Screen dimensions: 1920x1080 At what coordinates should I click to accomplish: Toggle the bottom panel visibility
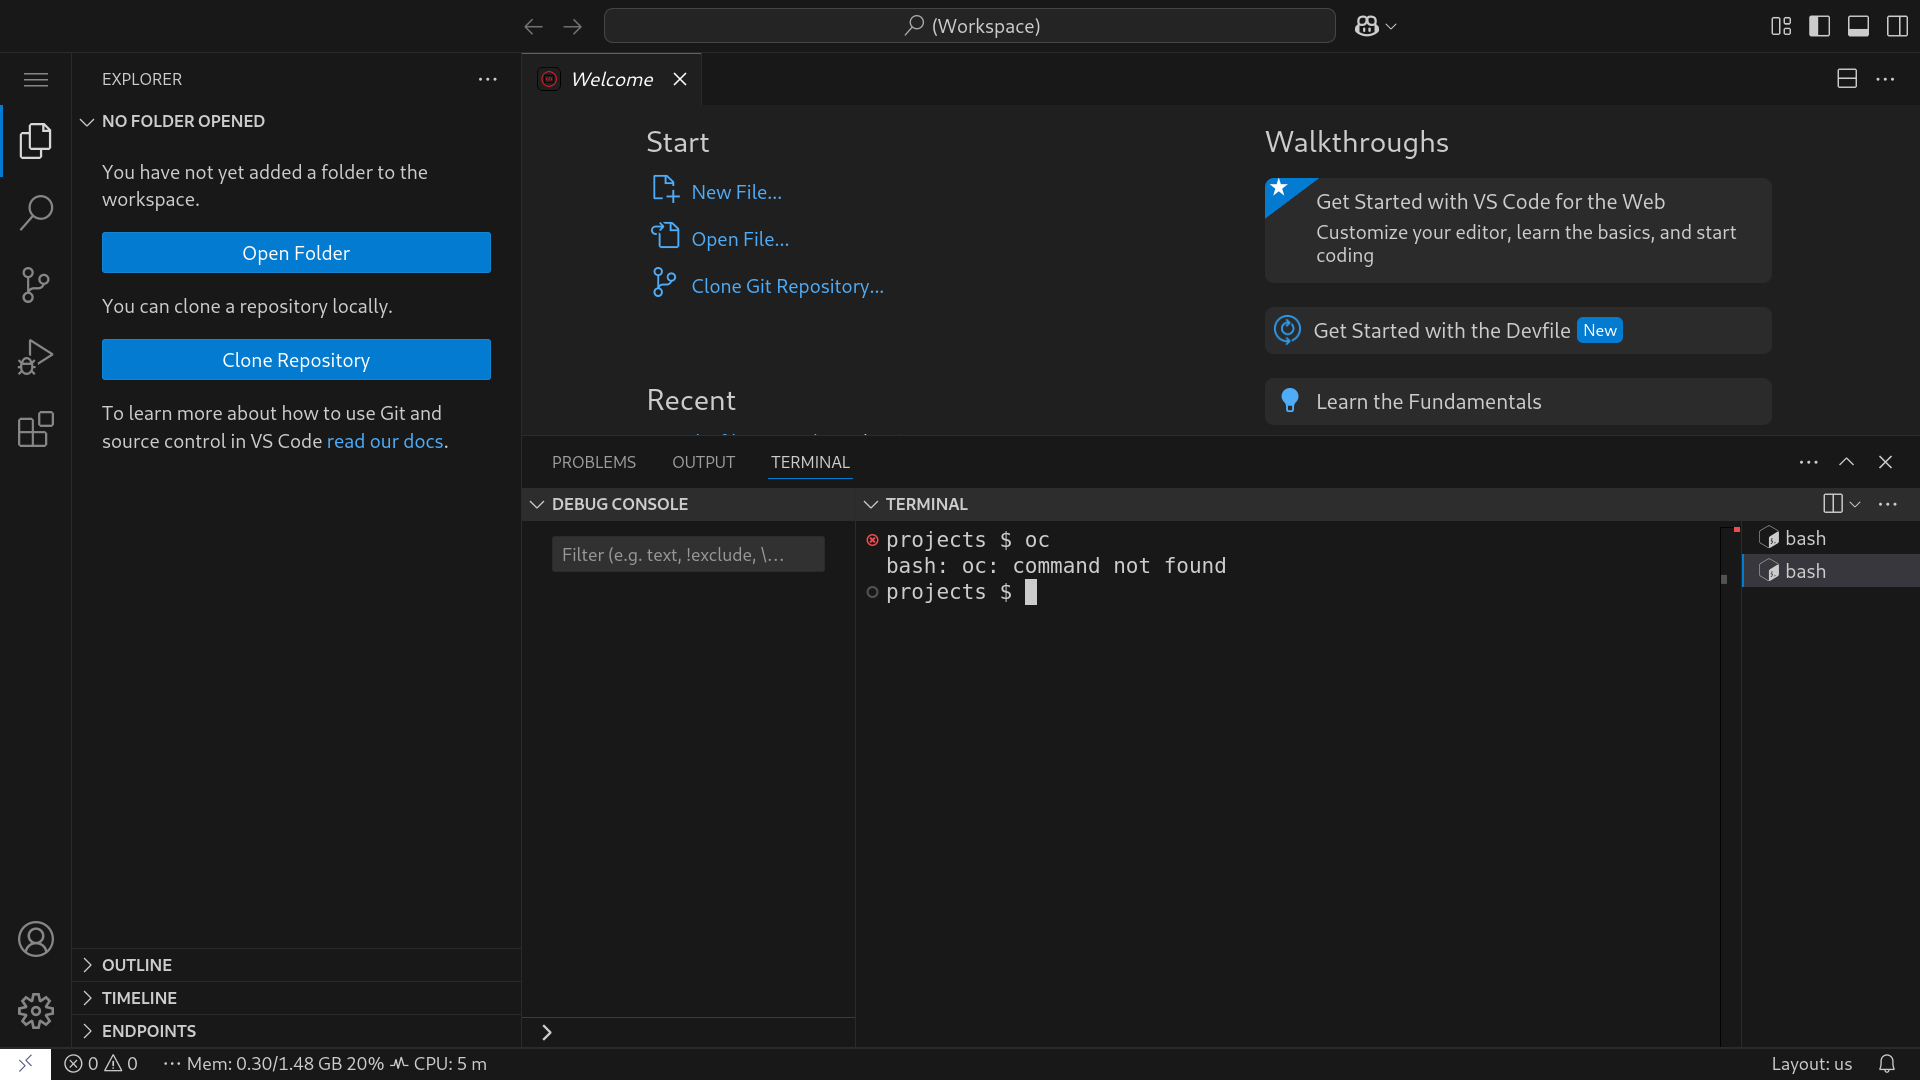coord(1858,26)
